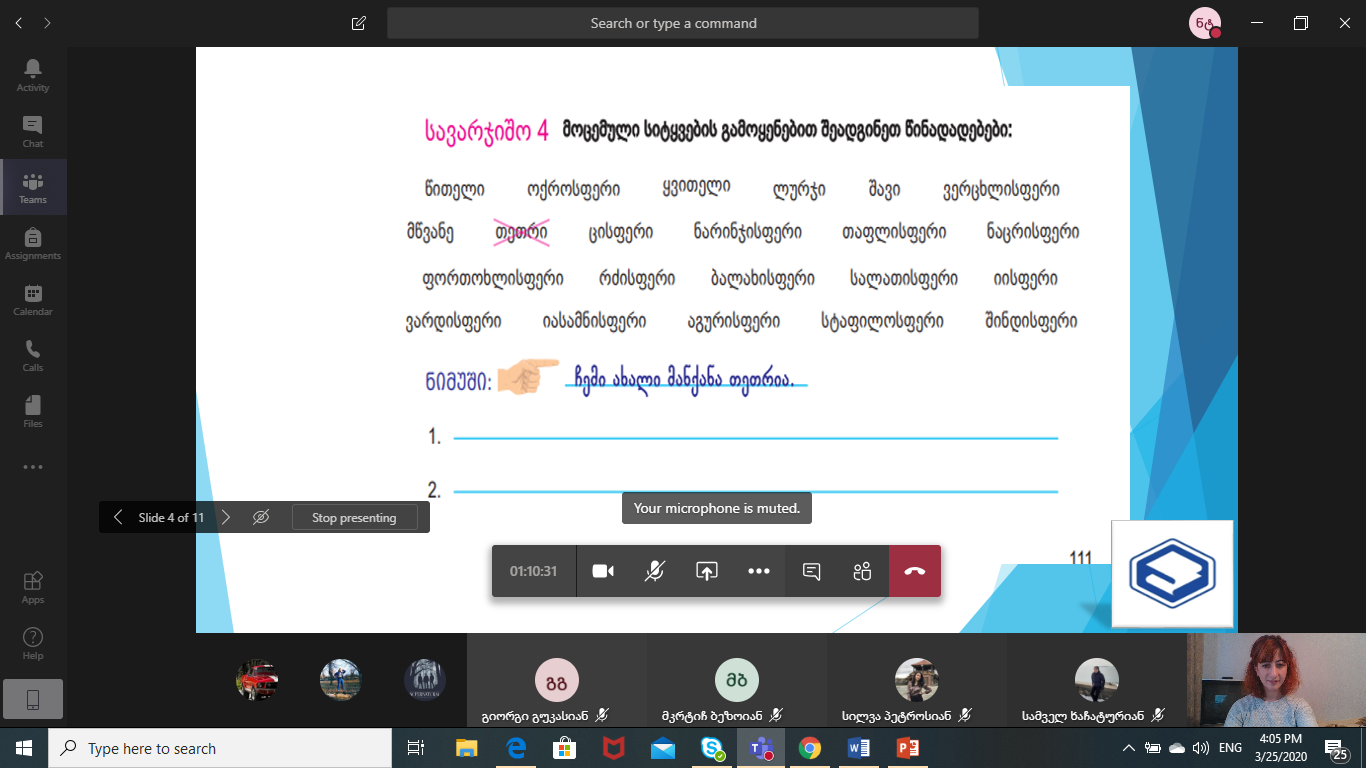Advance to the next slide
Viewport: 1366px width, 768px height.
[226, 517]
